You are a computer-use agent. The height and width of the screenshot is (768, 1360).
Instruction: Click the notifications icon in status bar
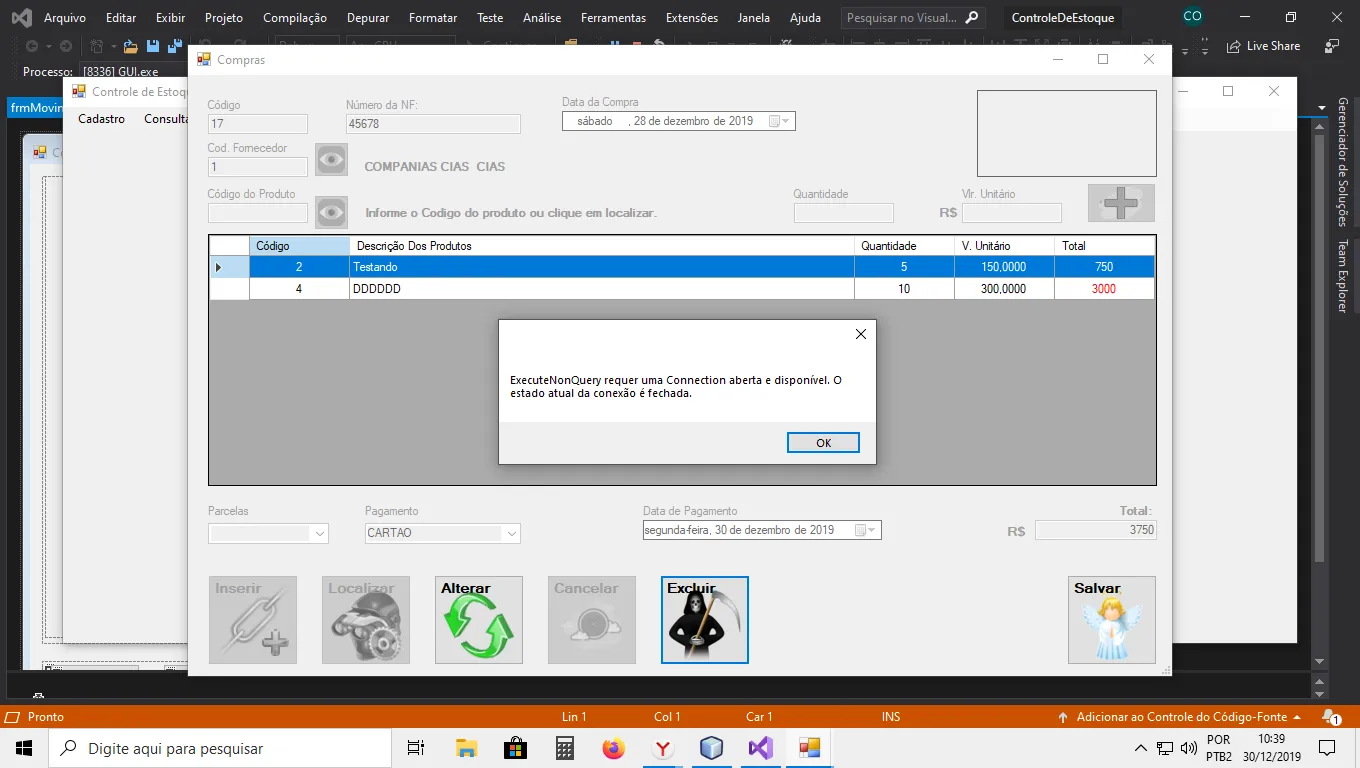(1331, 717)
